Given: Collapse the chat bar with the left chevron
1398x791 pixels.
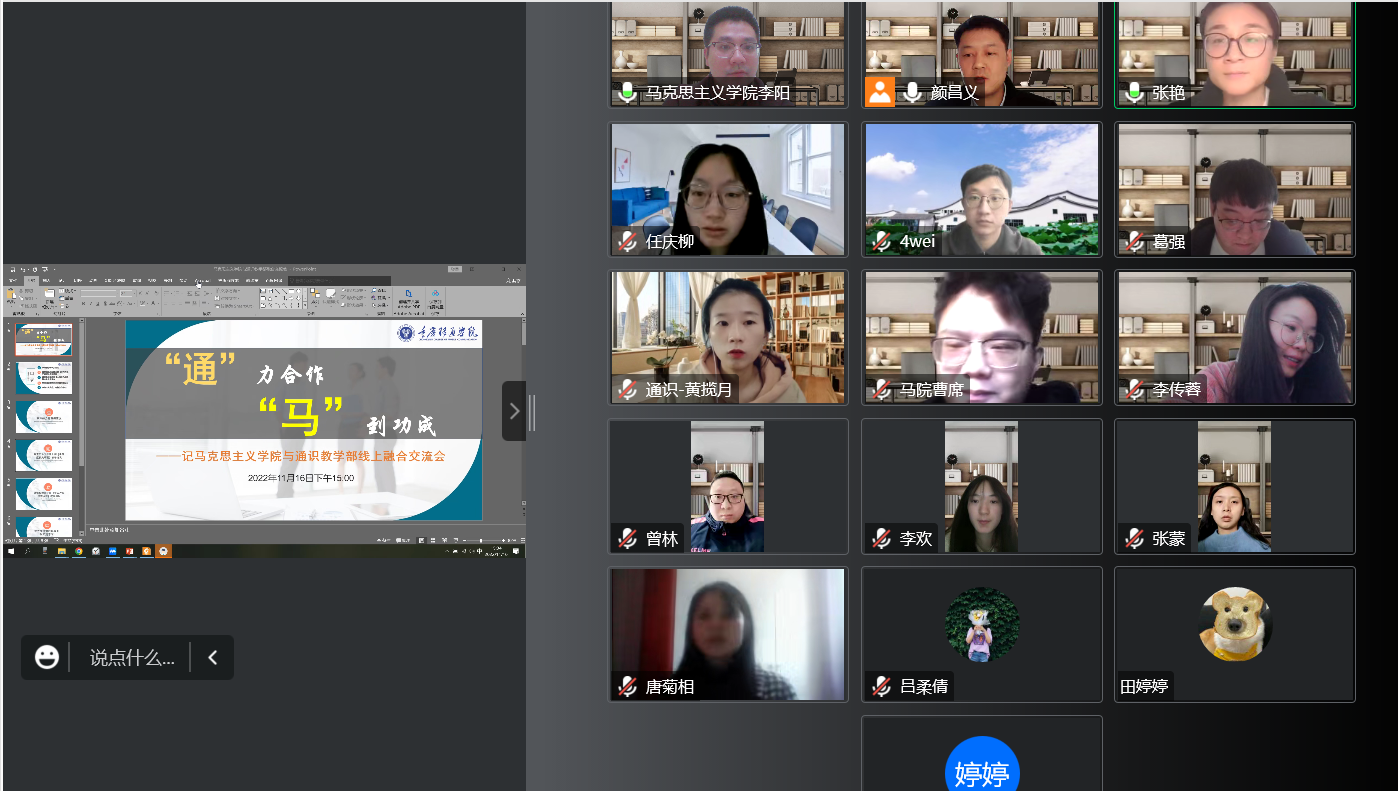Looking at the screenshot, I should (x=212, y=657).
